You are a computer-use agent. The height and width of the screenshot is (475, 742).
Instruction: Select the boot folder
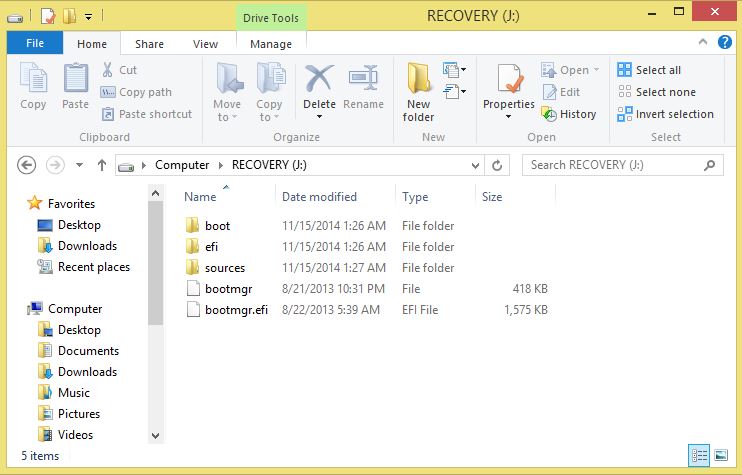click(367, 226)
